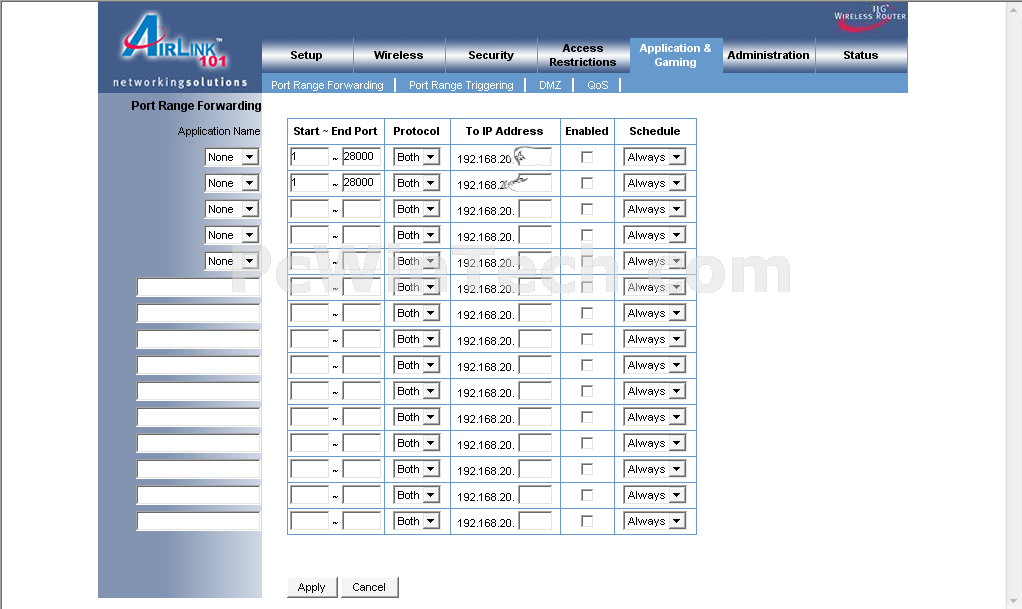The width and height of the screenshot is (1022, 609).
Task: Go to the Security tab
Action: point(491,55)
